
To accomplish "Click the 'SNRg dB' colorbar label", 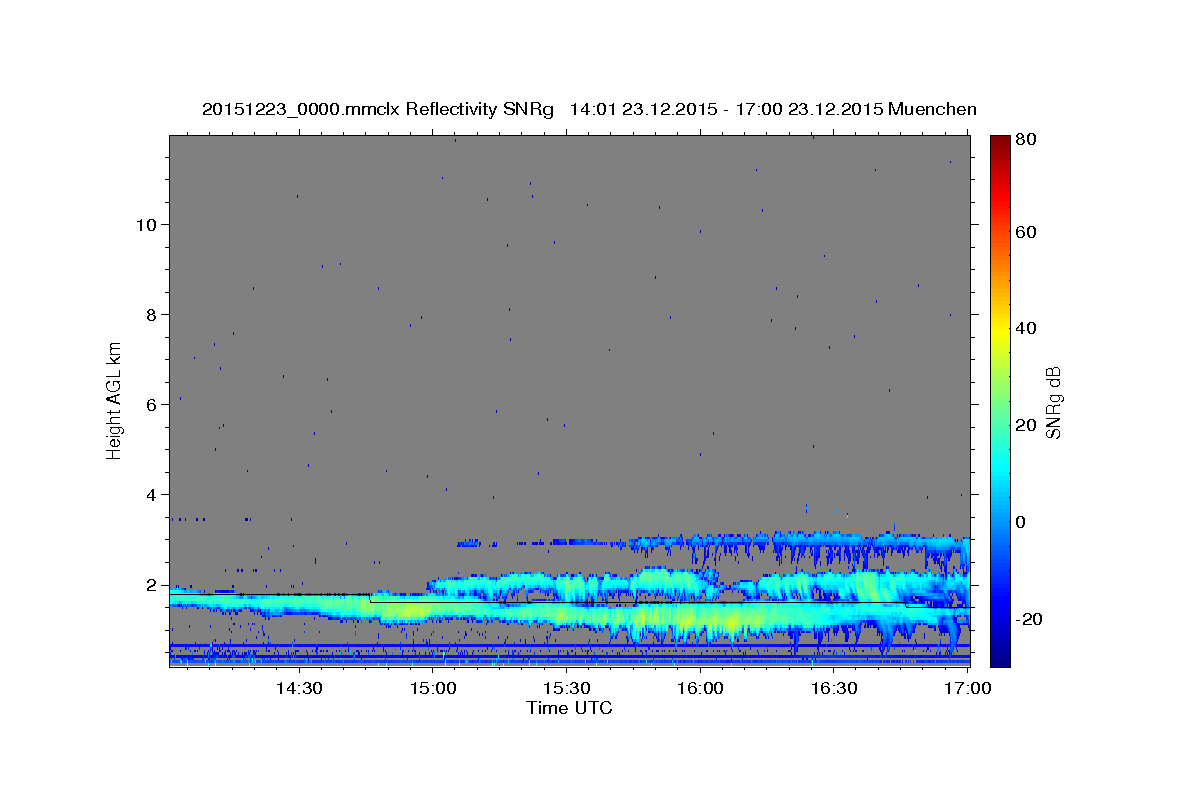I will pyautogui.click(x=1052, y=402).
